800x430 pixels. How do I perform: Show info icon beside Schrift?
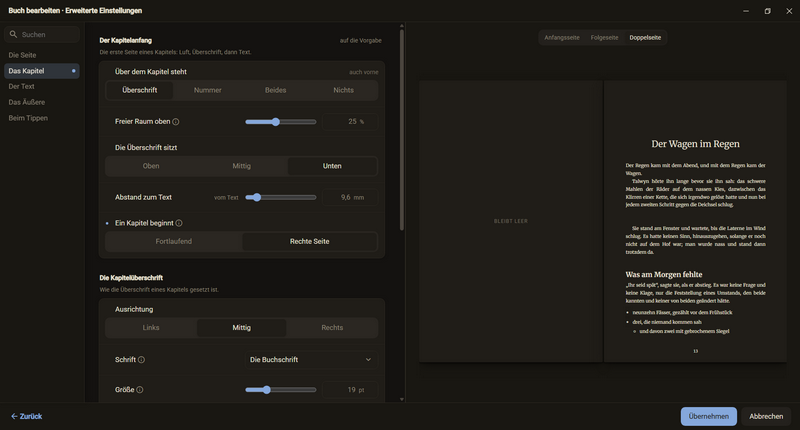point(141,360)
